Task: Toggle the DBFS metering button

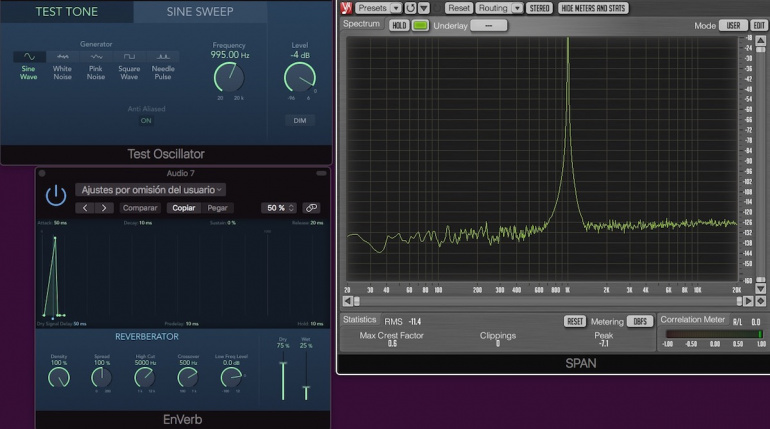Action: point(640,322)
